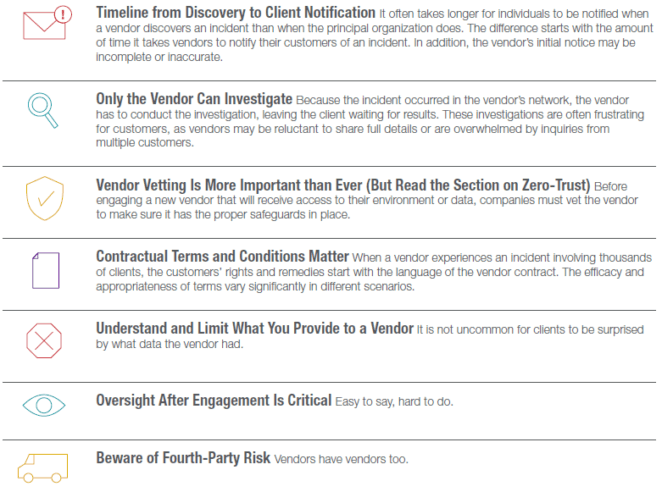Viewport: 662px width, 492px height.
Task: Click the paragraph mentioning multiple customers
Action: tap(370, 121)
